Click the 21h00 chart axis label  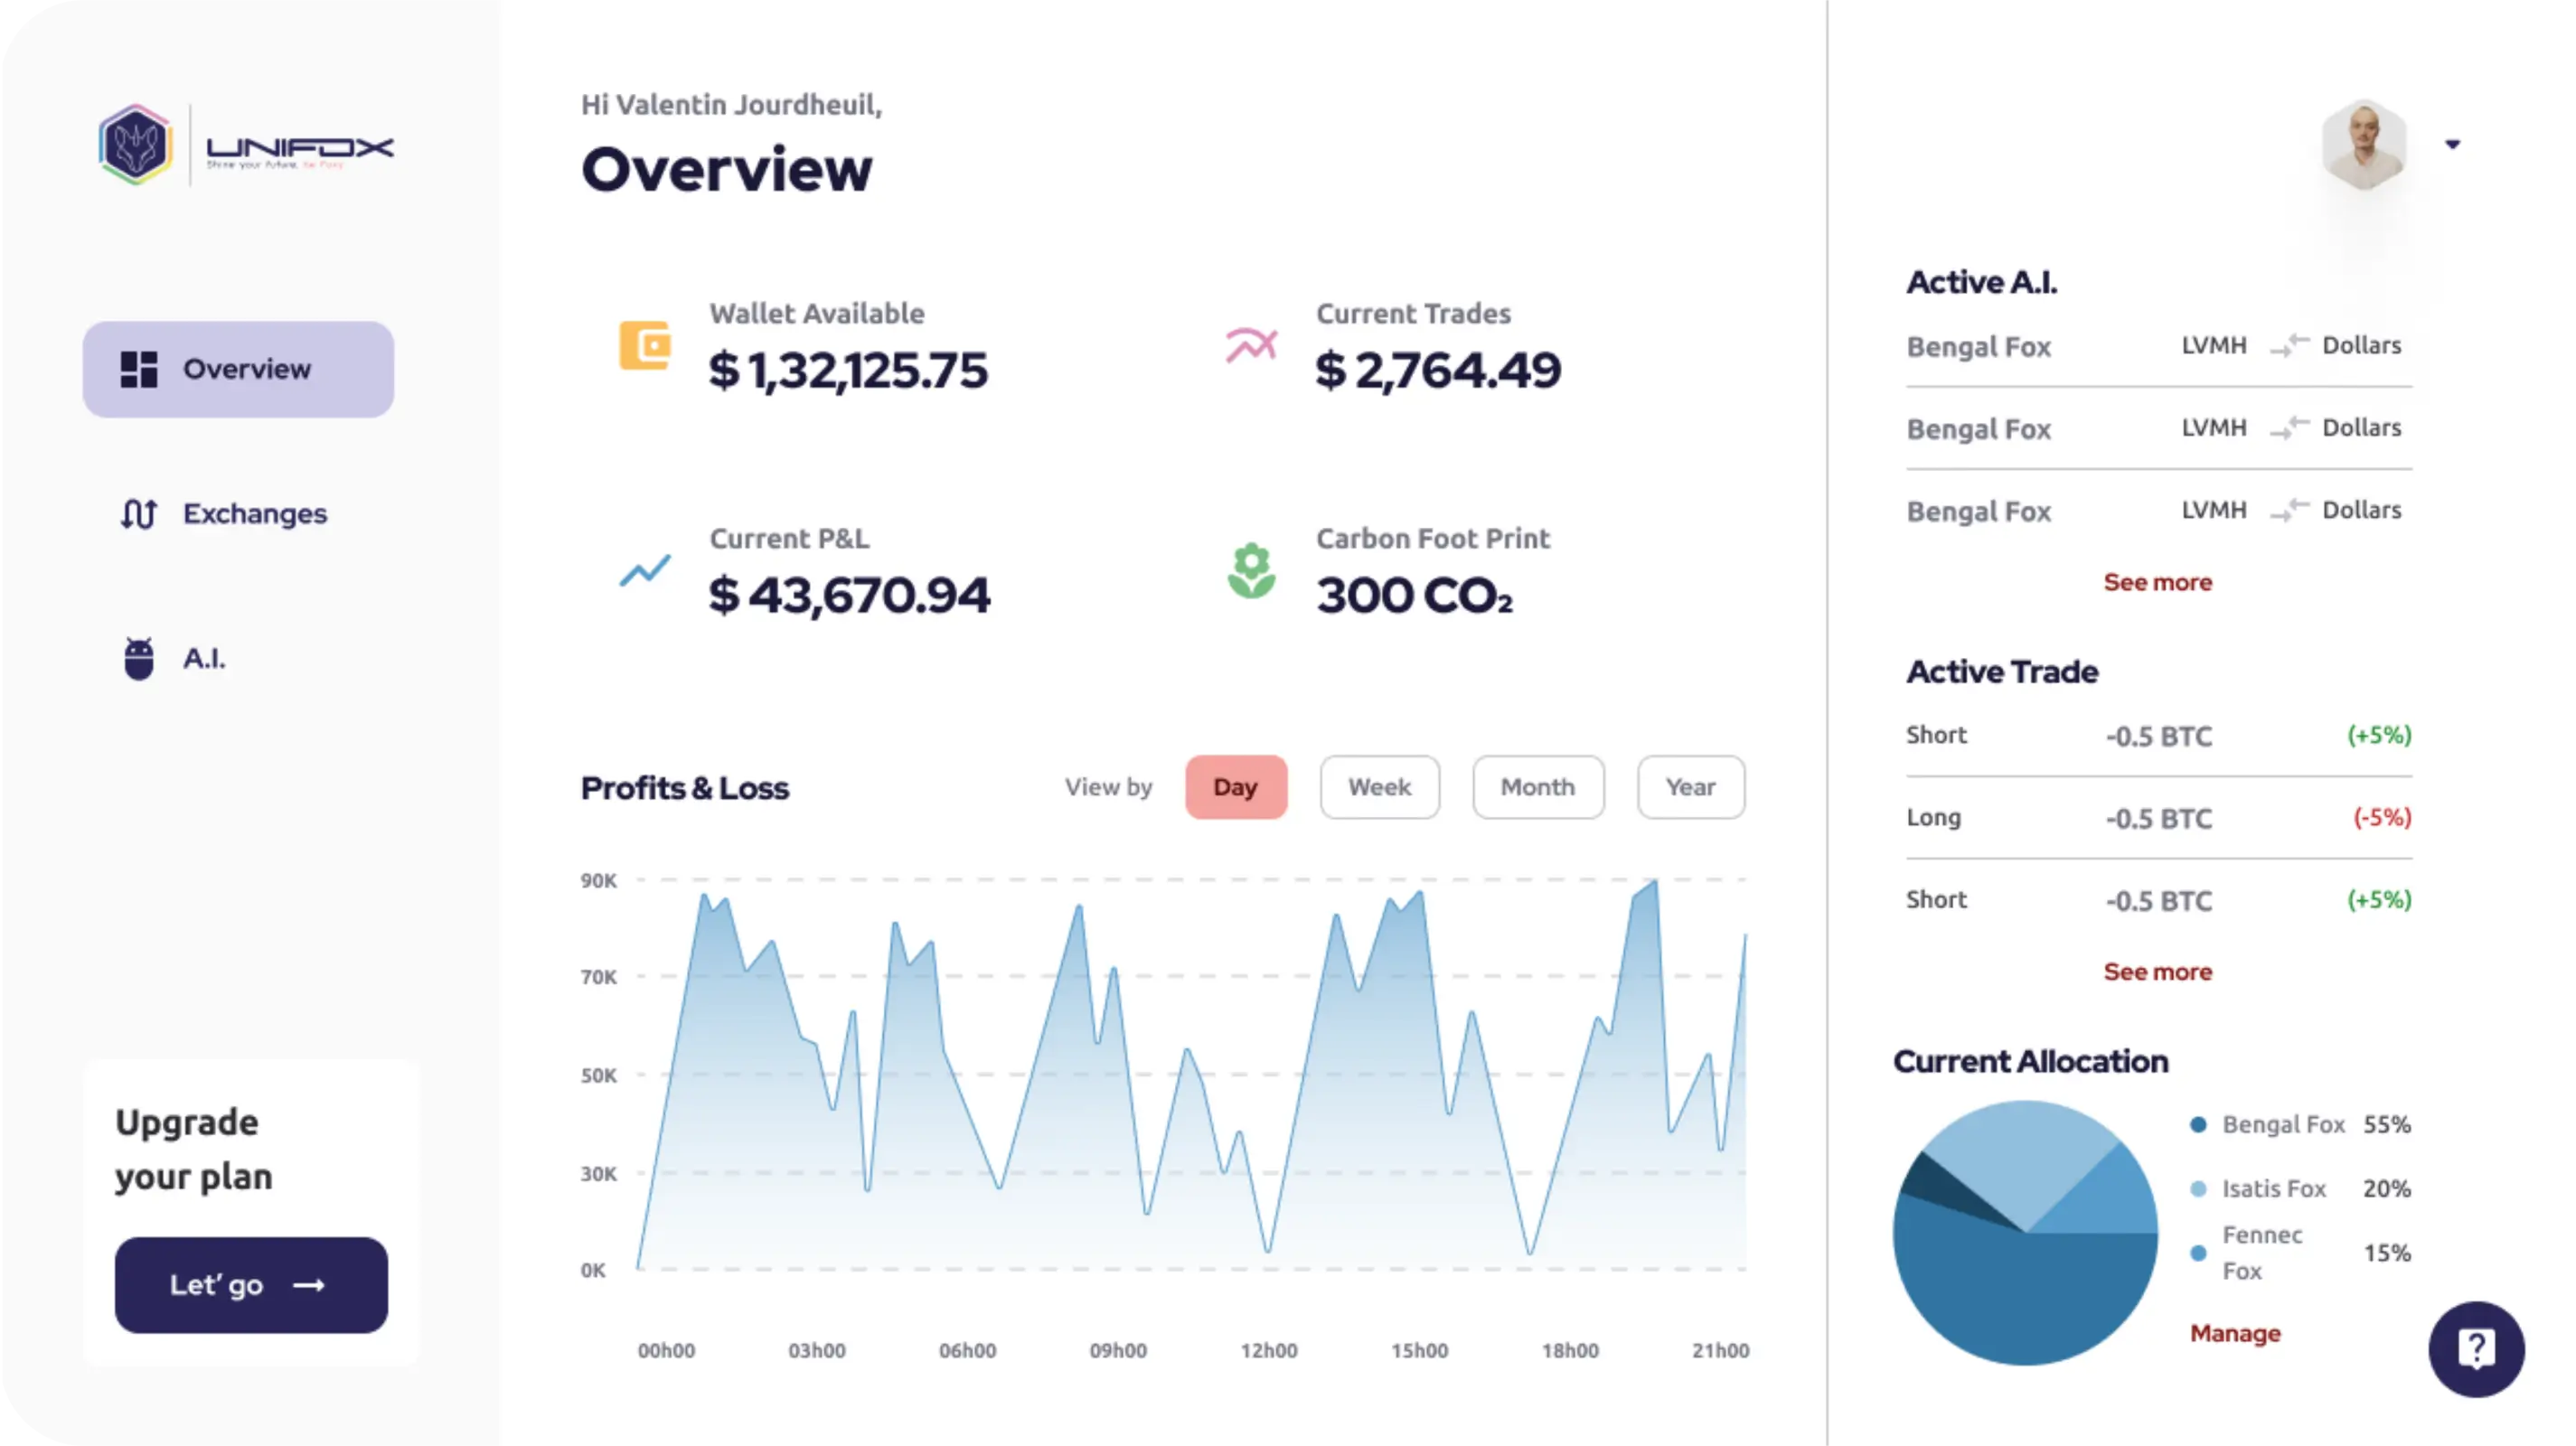(1720, 1350)
